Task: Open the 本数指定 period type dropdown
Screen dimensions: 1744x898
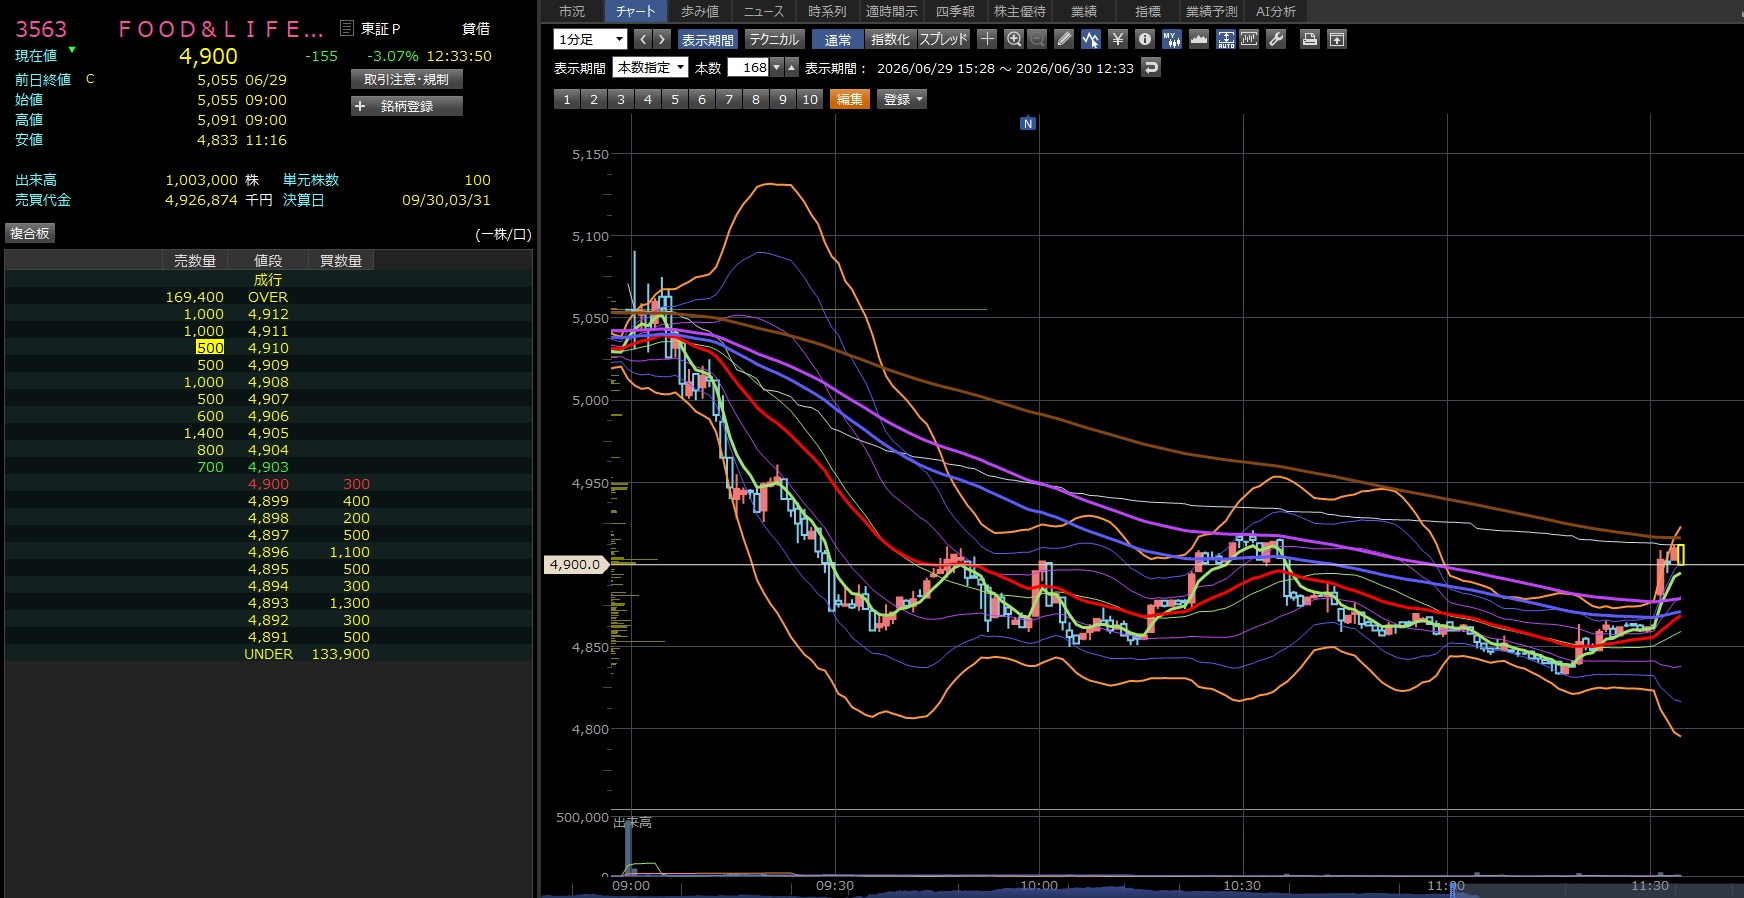Action: (x=651, y=68)
